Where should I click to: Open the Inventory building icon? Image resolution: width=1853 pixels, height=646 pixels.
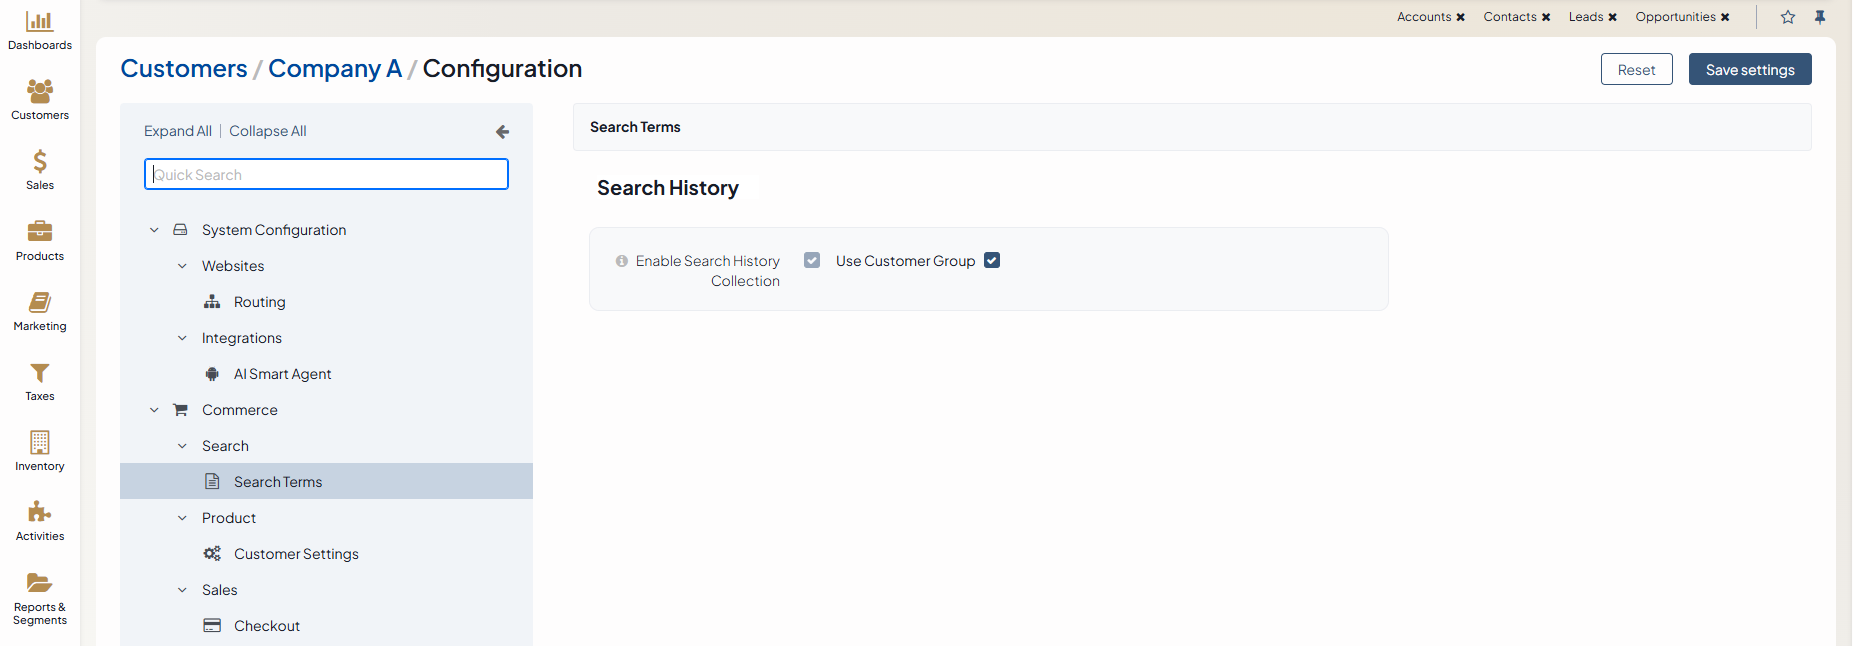(x=40, y=442)
